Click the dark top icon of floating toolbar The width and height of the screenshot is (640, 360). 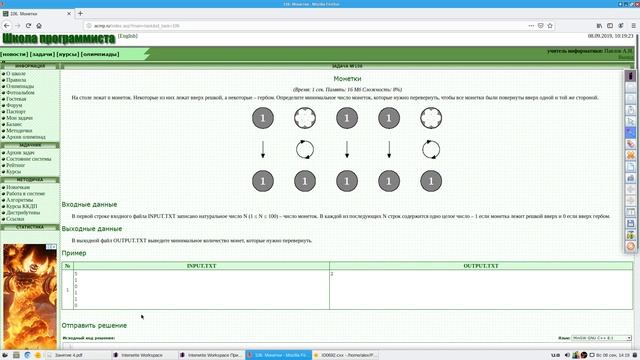pos(631,76)
